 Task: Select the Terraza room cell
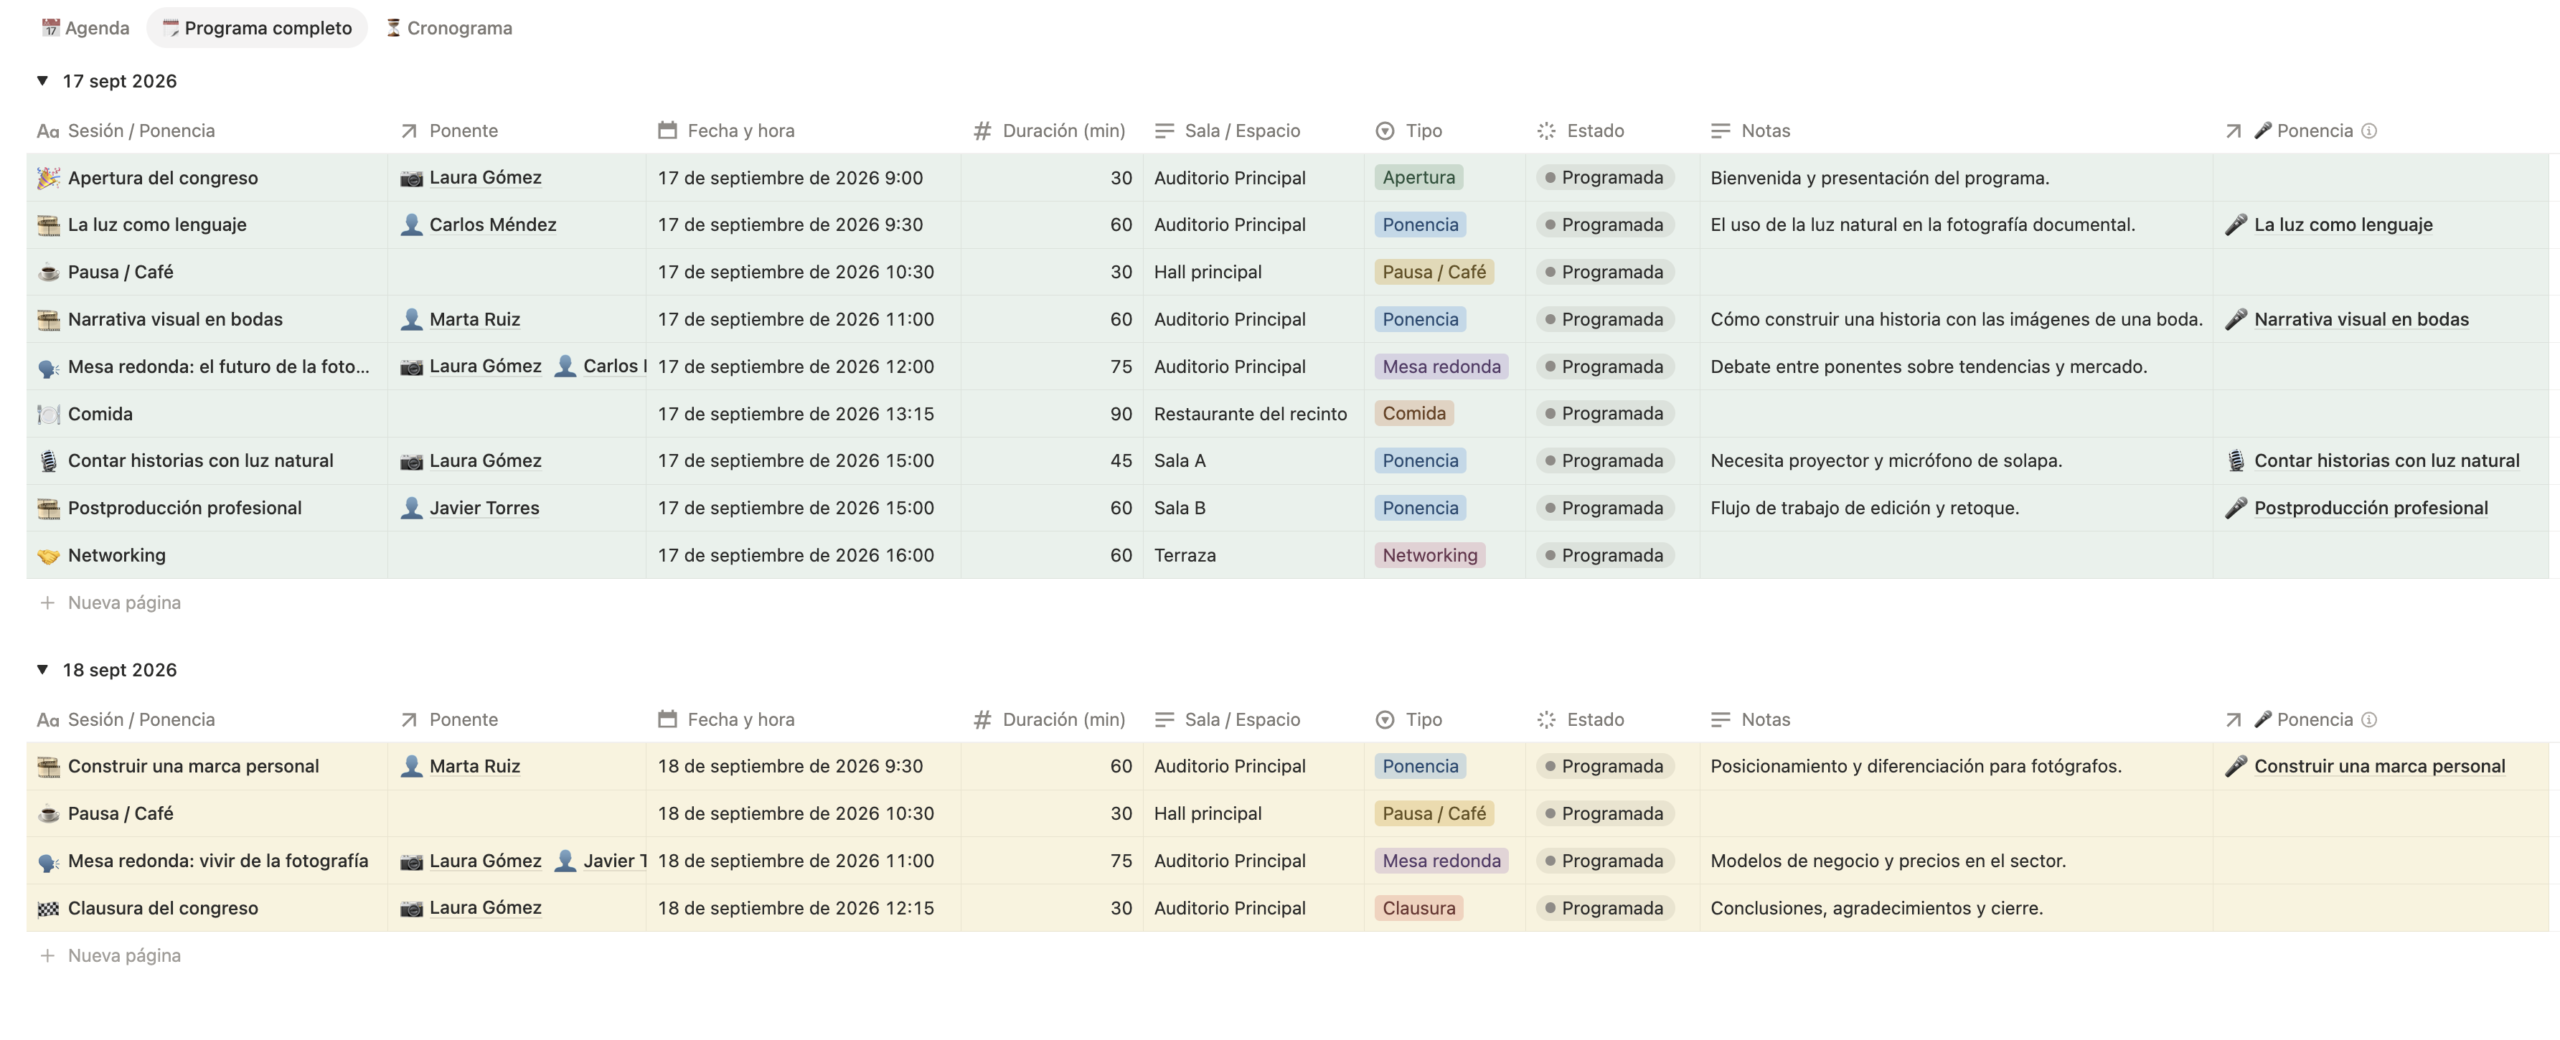tap(1253, 556)
